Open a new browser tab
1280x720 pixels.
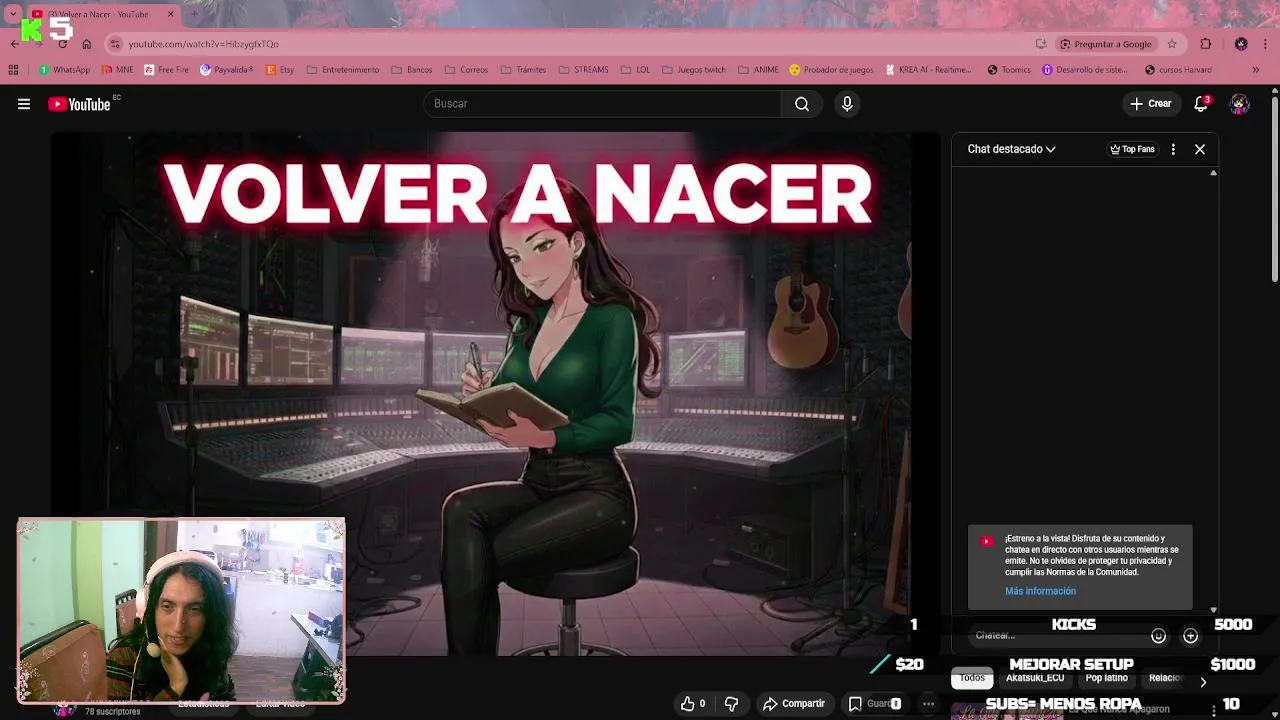coord(194,14)
